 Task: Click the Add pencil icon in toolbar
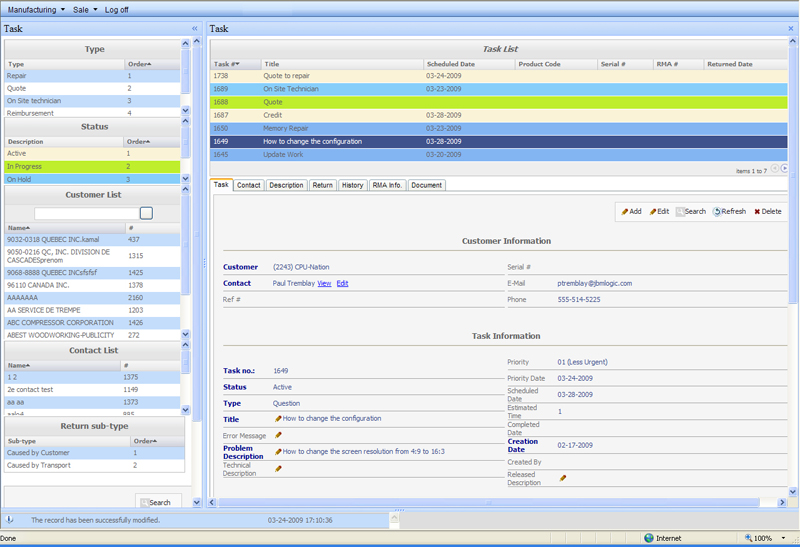click(624, 212)
